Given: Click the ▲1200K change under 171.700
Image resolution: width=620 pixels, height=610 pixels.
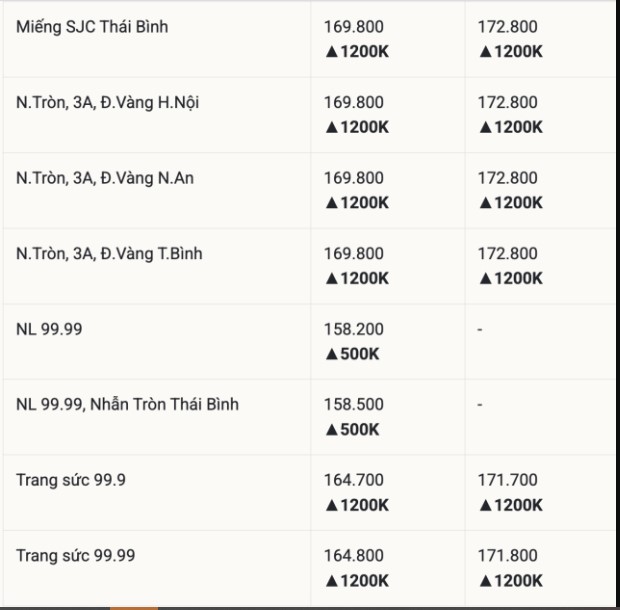Looking at the screenshot, I should point(510,505).
